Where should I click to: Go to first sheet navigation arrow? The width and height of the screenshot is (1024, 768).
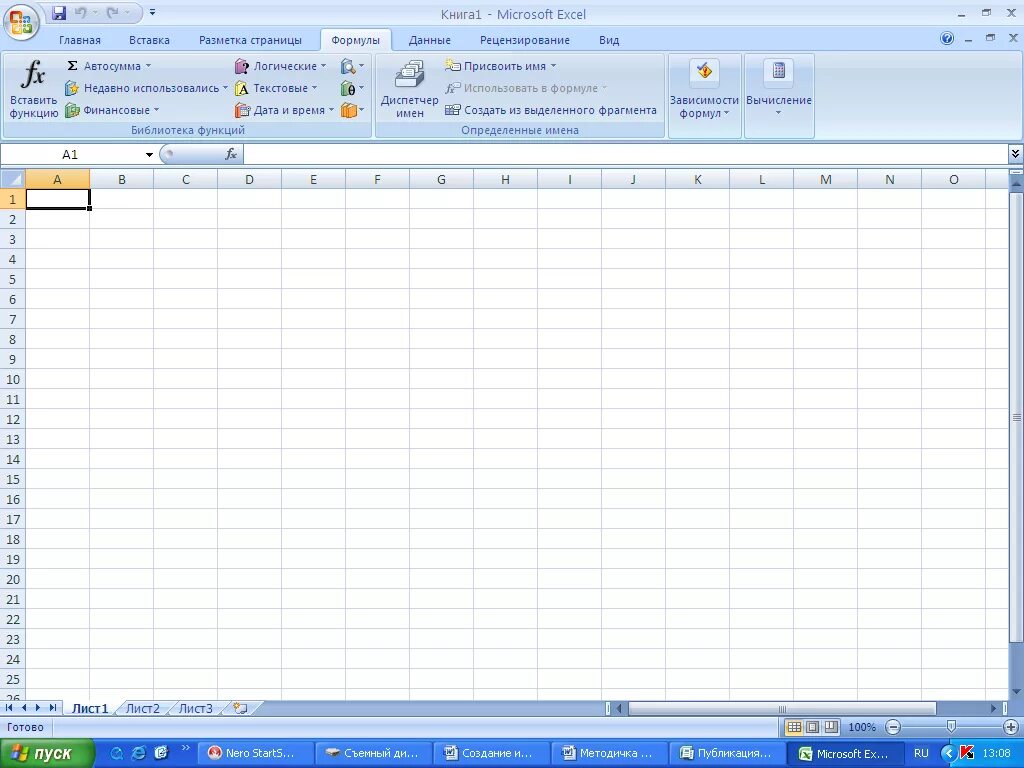point(9,708)
